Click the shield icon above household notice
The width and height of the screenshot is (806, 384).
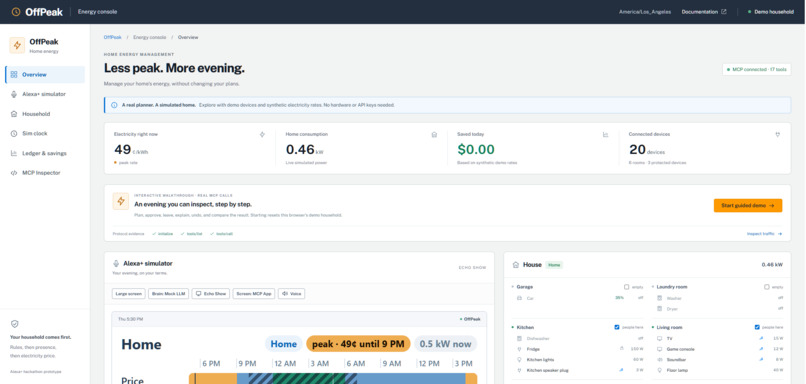click(14, 324)
